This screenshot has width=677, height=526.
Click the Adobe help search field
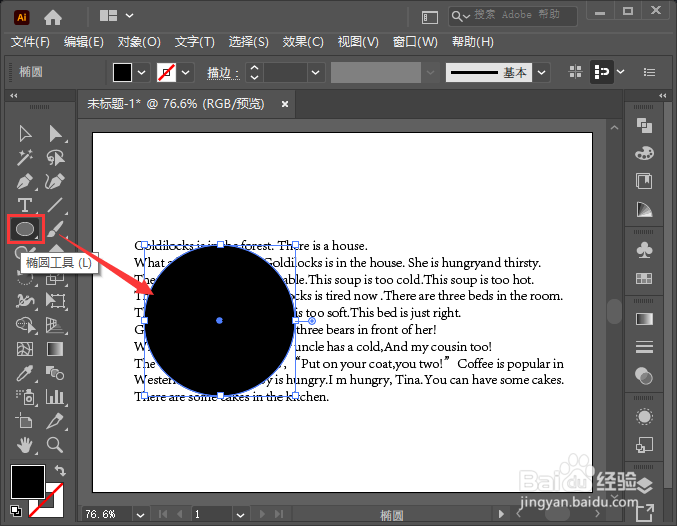point(512,16)
